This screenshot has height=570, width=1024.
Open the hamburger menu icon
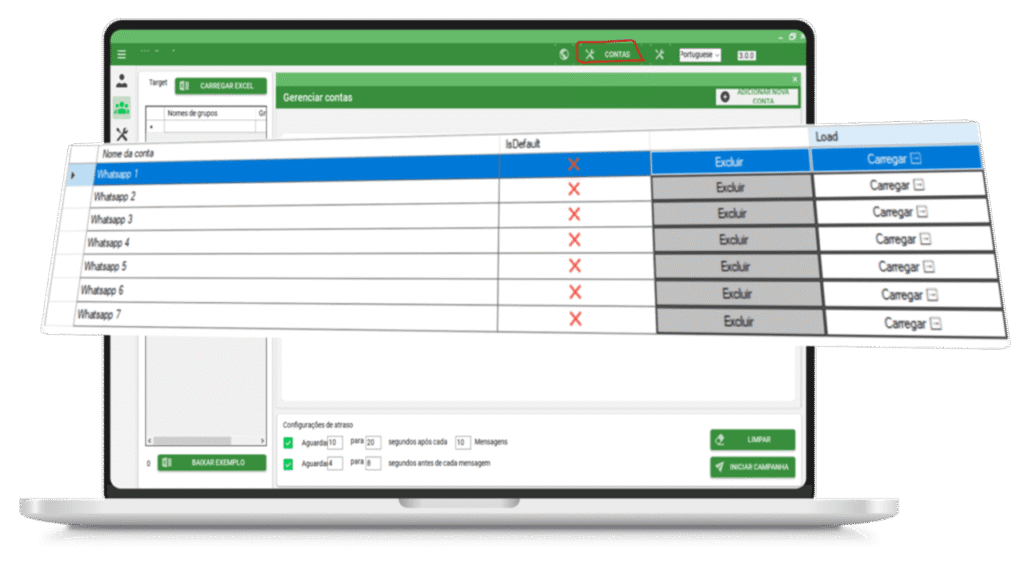pos(122,54)
